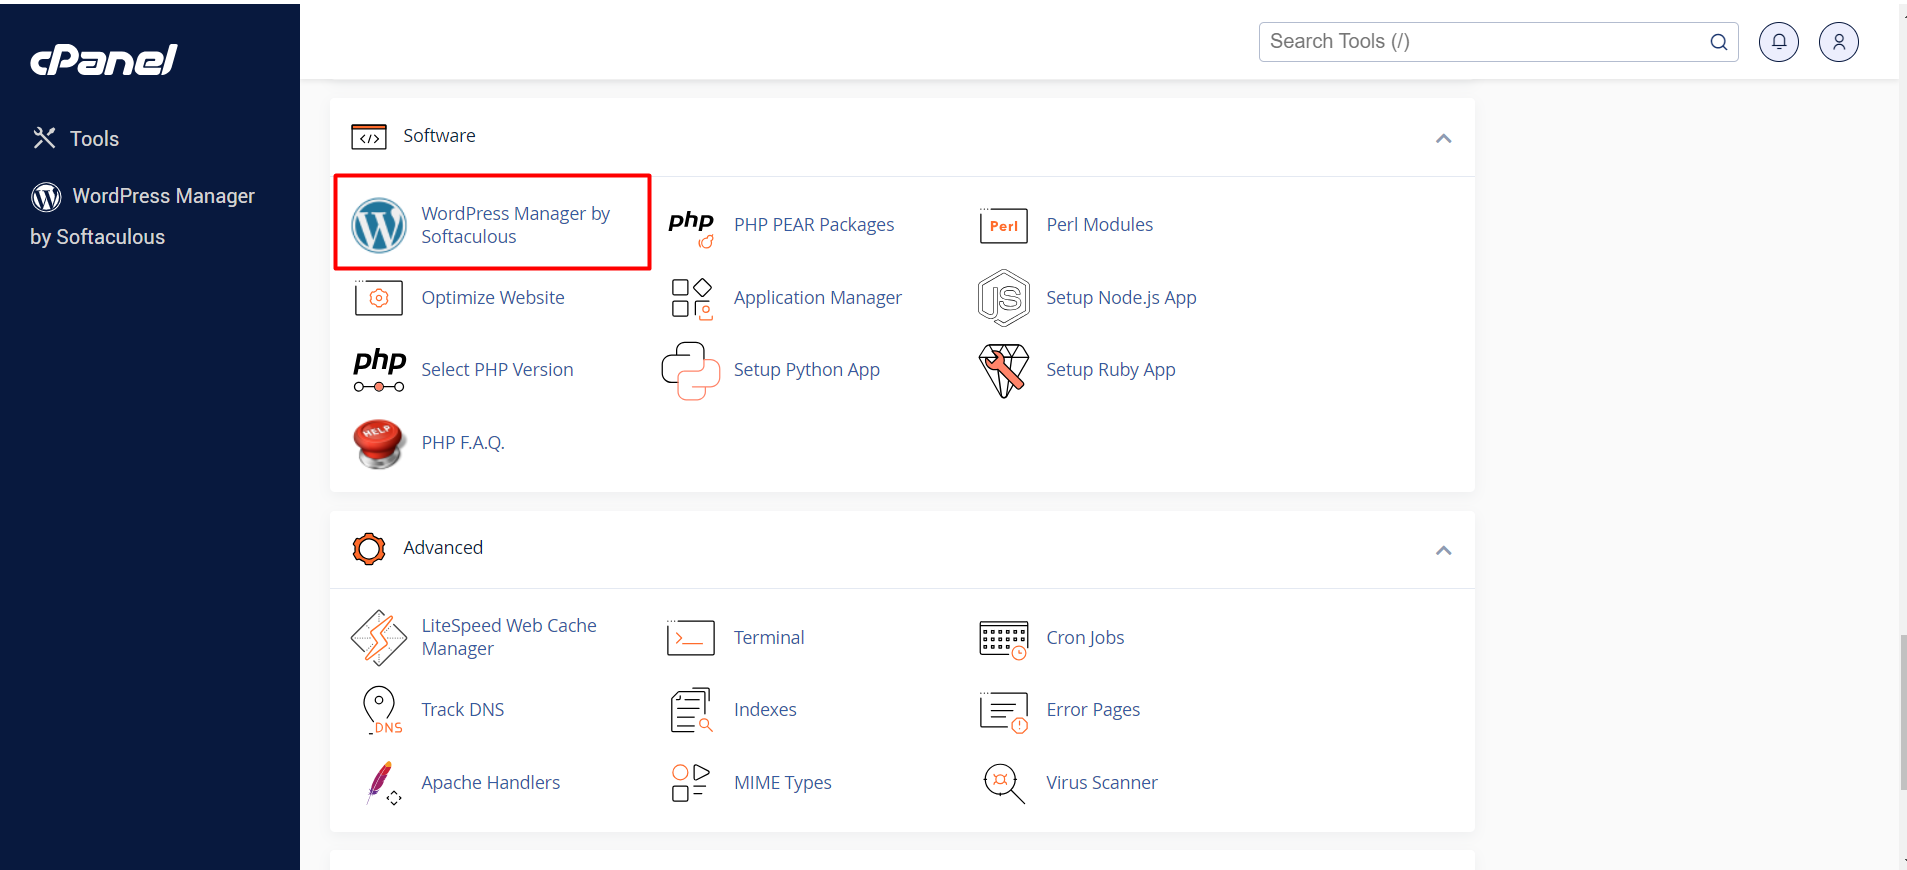Open the user account icon

(x=1839, y=42)
